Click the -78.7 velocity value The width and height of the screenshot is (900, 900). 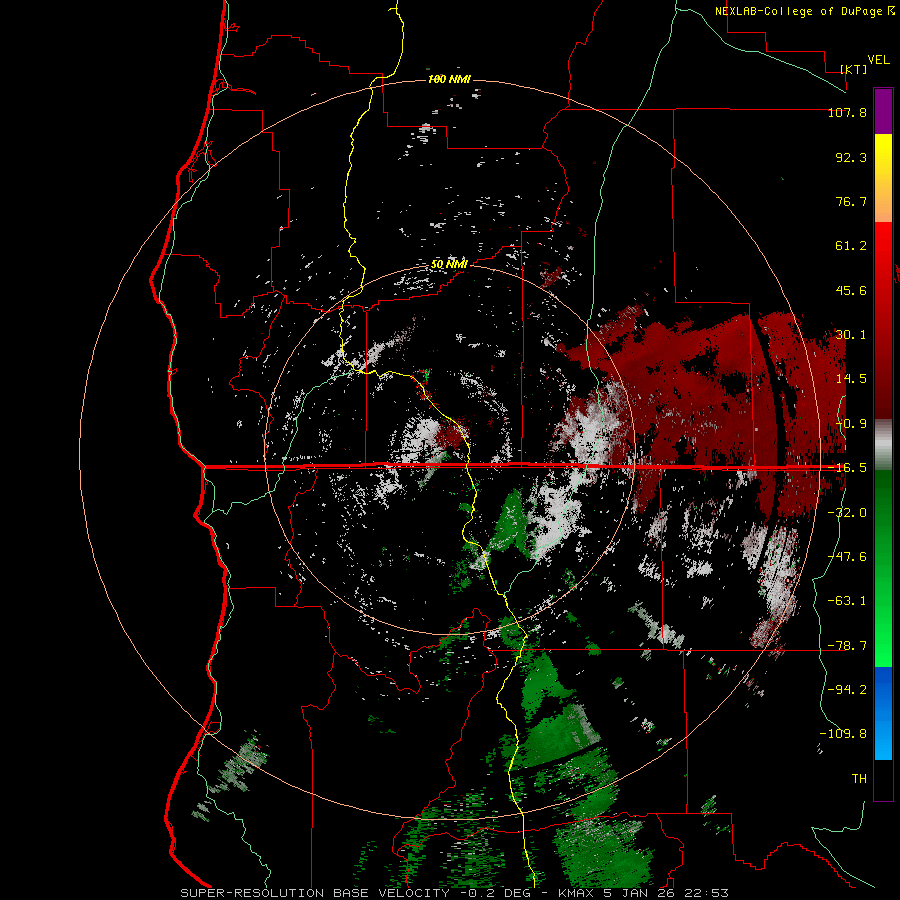[x=847, y=646]
